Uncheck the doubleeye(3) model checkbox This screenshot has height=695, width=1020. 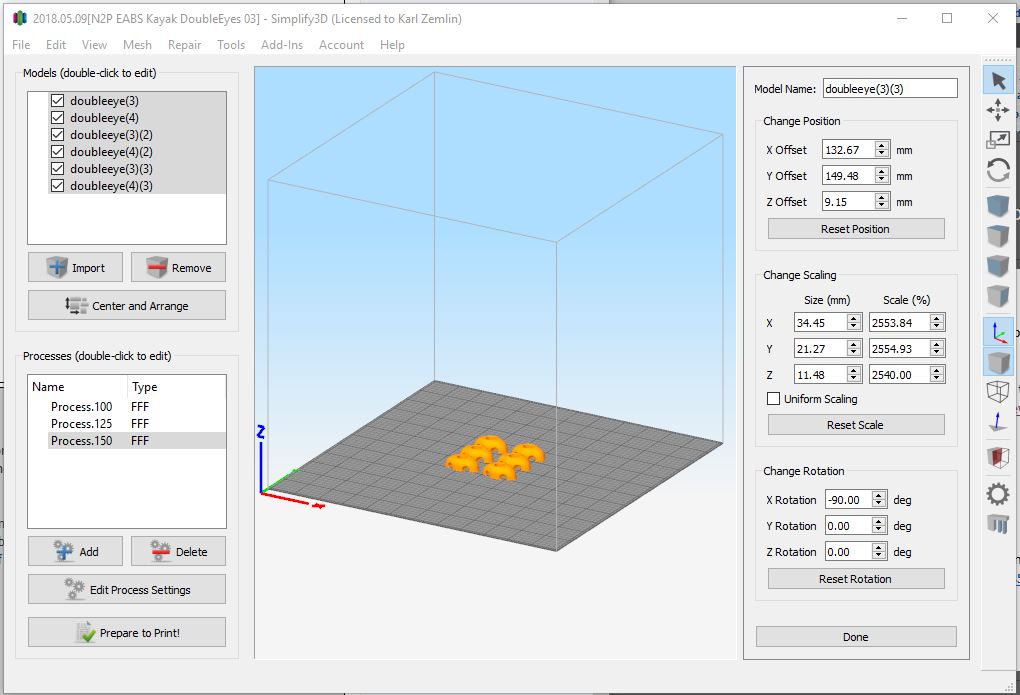(57, 101)
